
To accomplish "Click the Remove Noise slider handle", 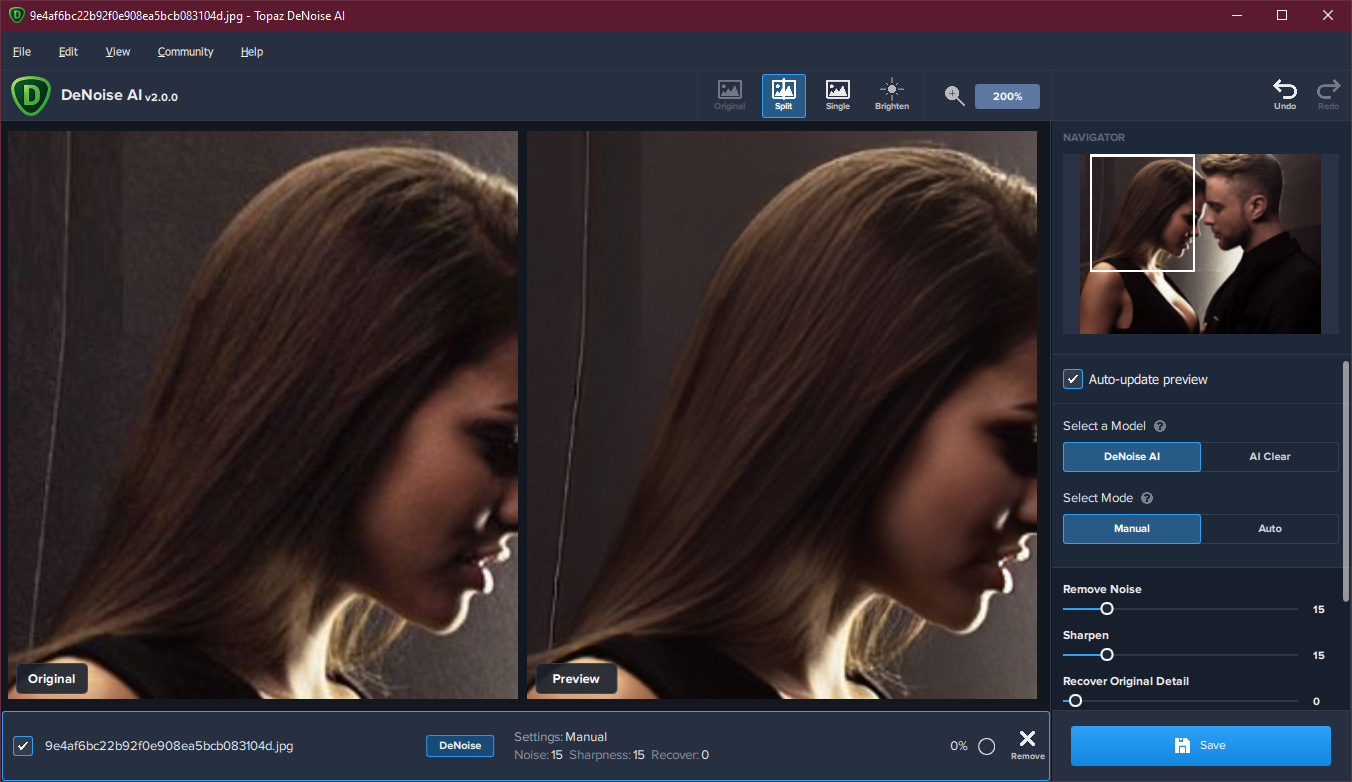I will pos(1107,609).
